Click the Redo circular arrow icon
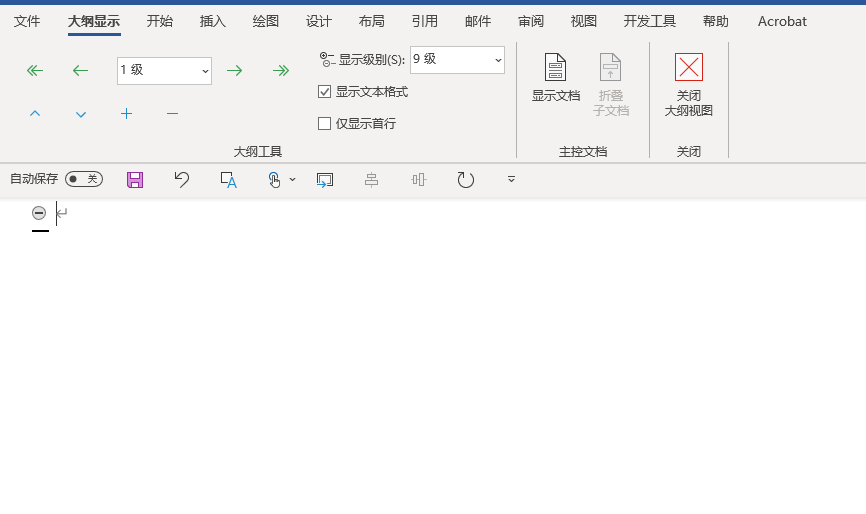This screenshot has height=514, width=866. point(466,179)
